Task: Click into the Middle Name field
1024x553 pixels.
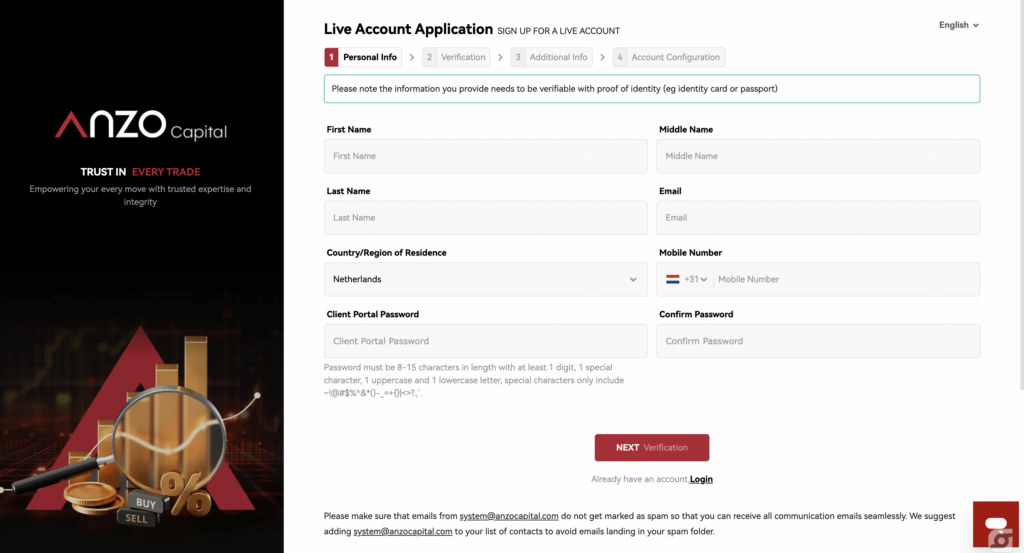Action: (817, 156)
